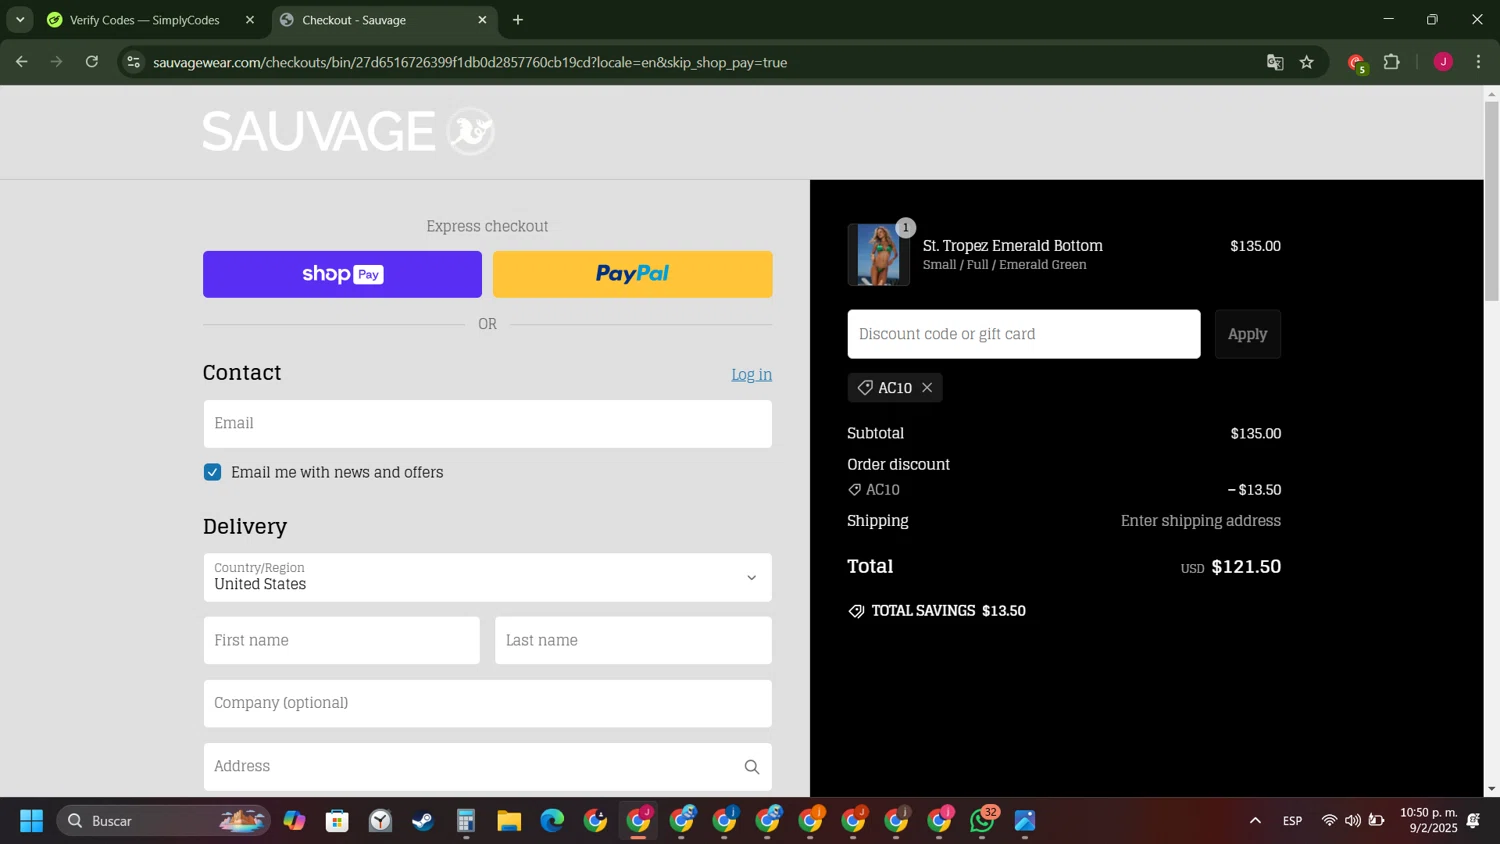The width and height of the screenshot is (1500, 844).
Task: Click the scrollbar down arrow
Action: tap(1491, 789)
